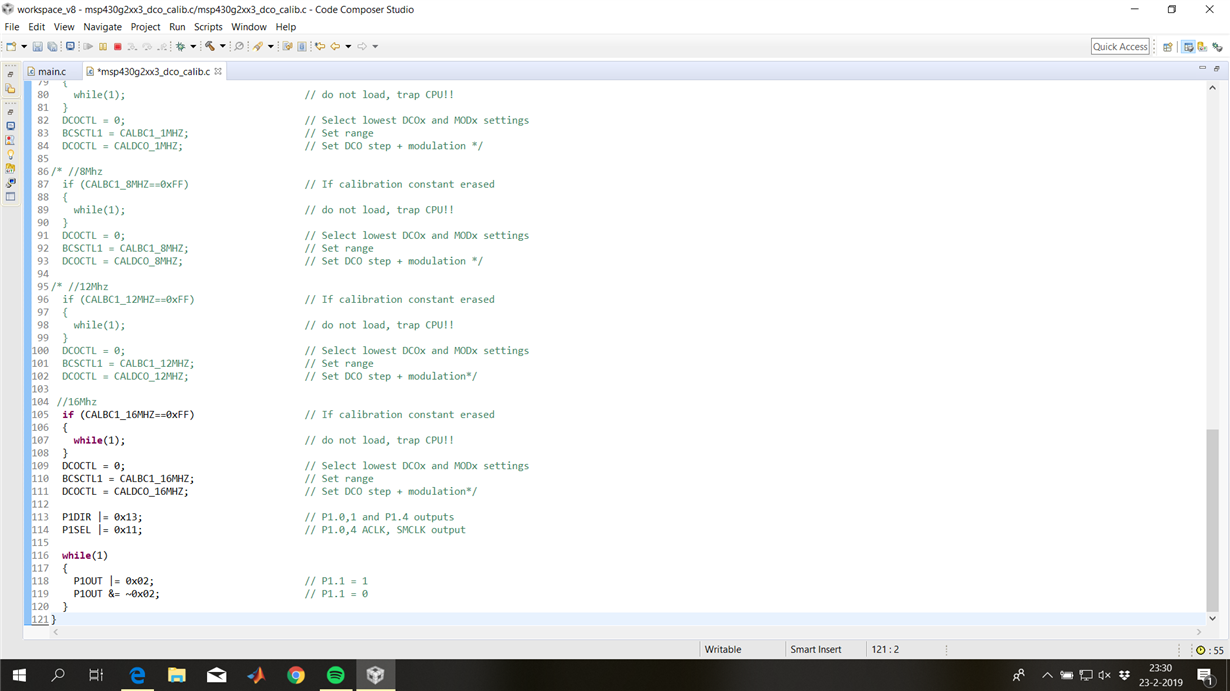Click the red Terminate toolbar icon
Viewport: 1230px width, 691px height.
point(117,46)
